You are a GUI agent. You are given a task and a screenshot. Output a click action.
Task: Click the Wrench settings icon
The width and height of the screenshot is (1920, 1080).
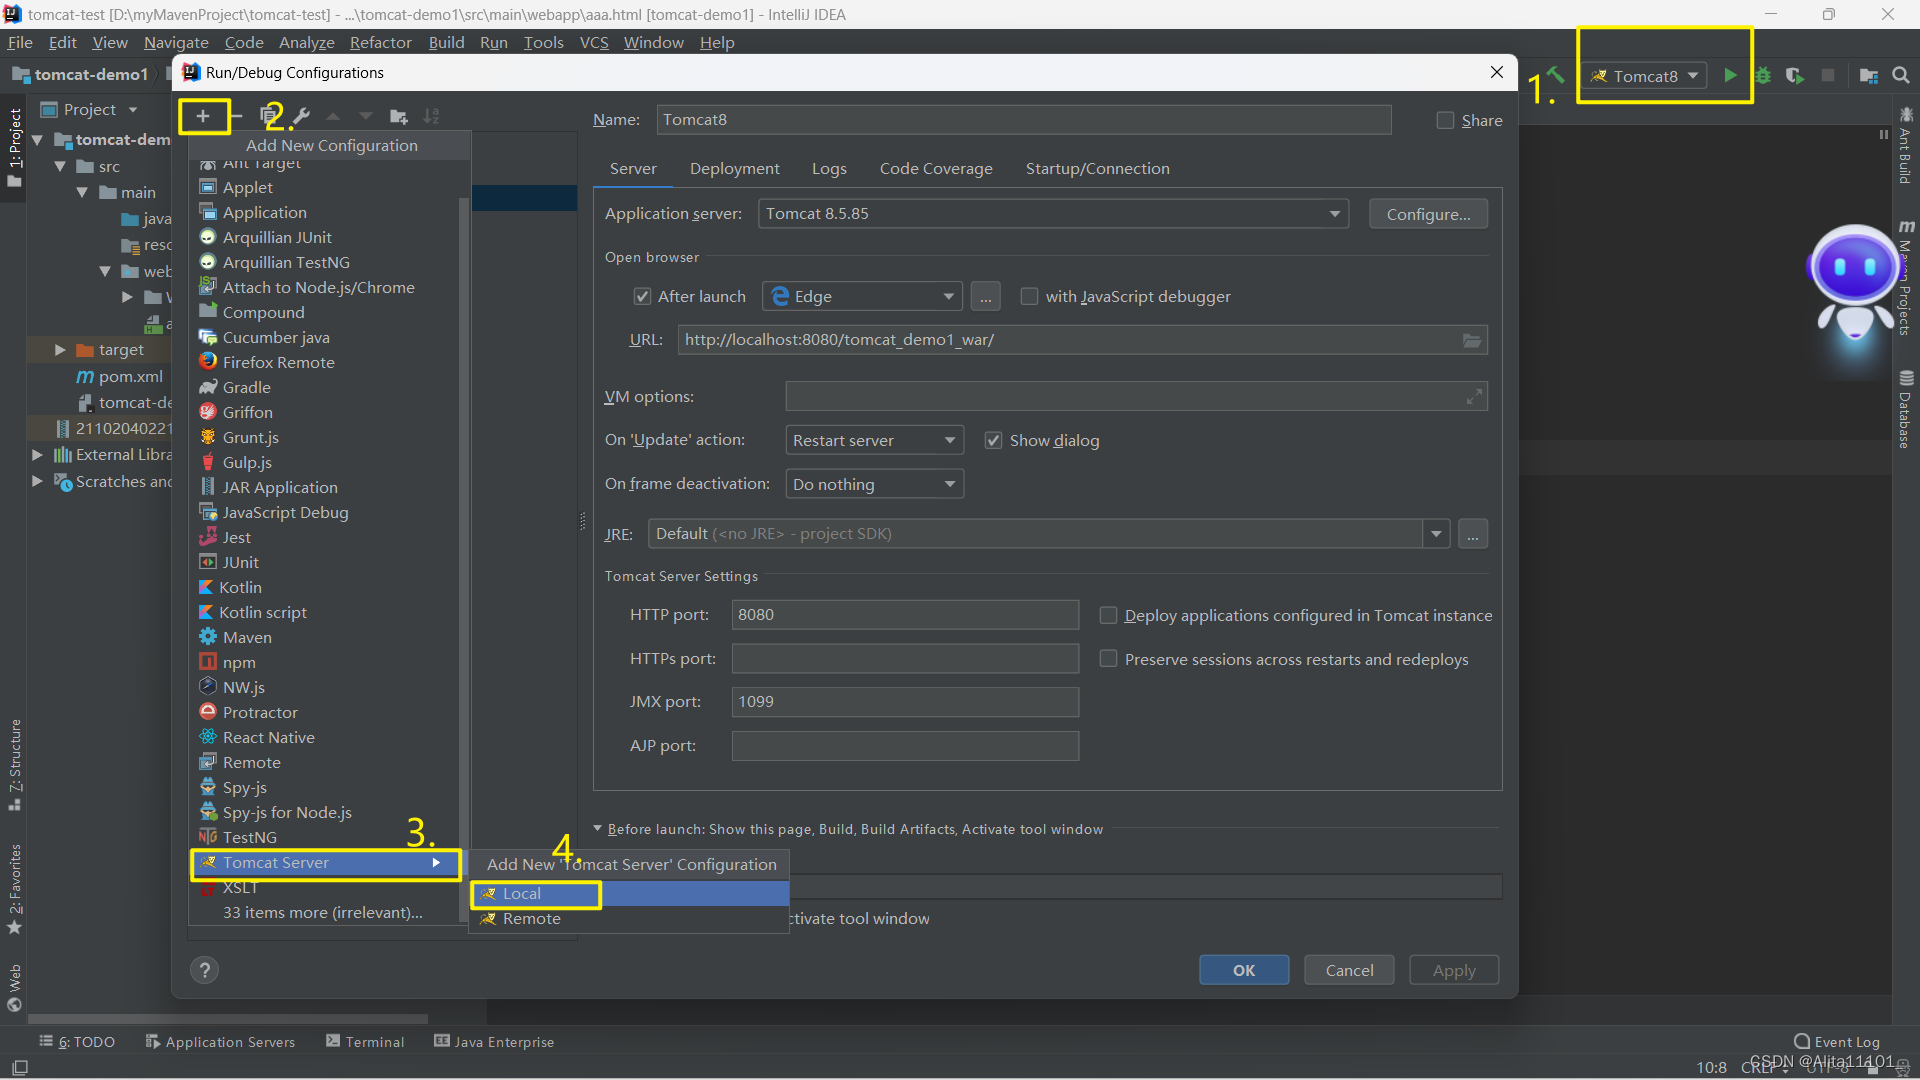[301, 116]
